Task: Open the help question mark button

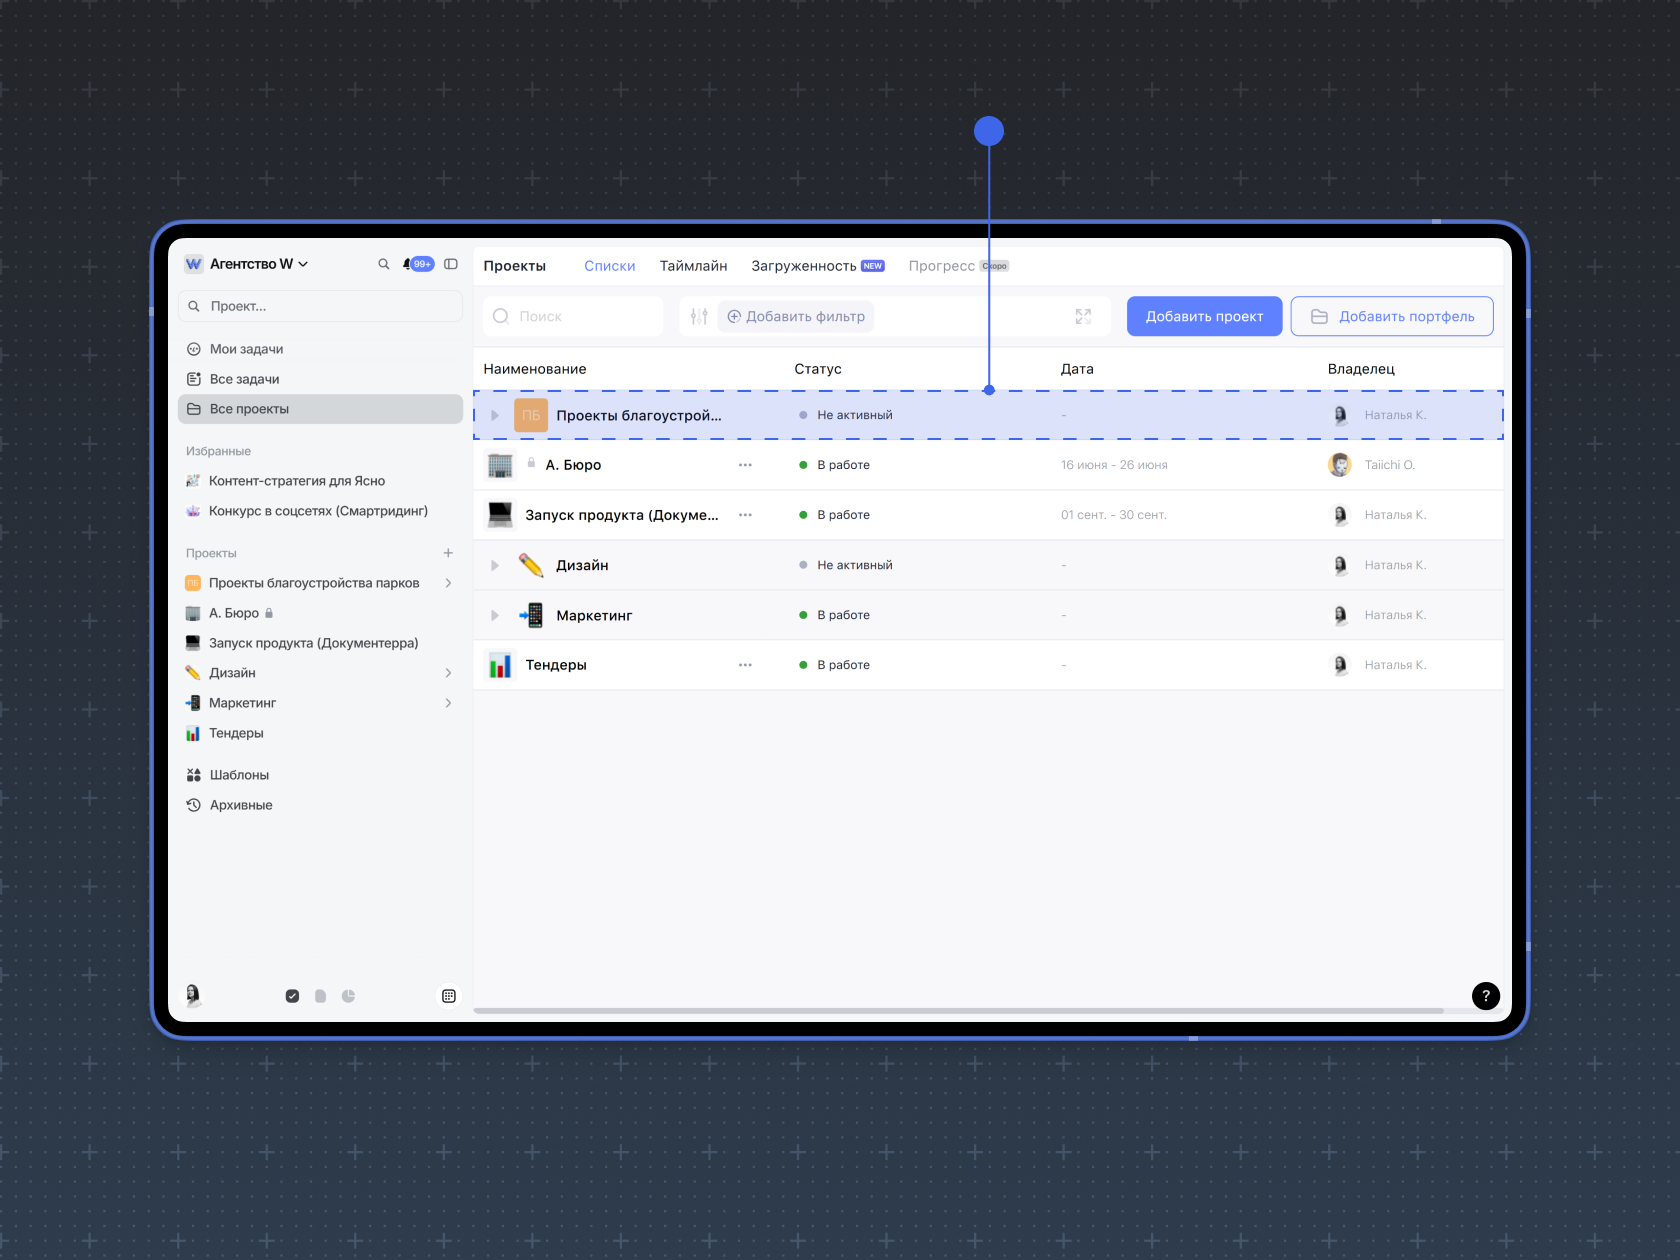Action: (1485, 995)
